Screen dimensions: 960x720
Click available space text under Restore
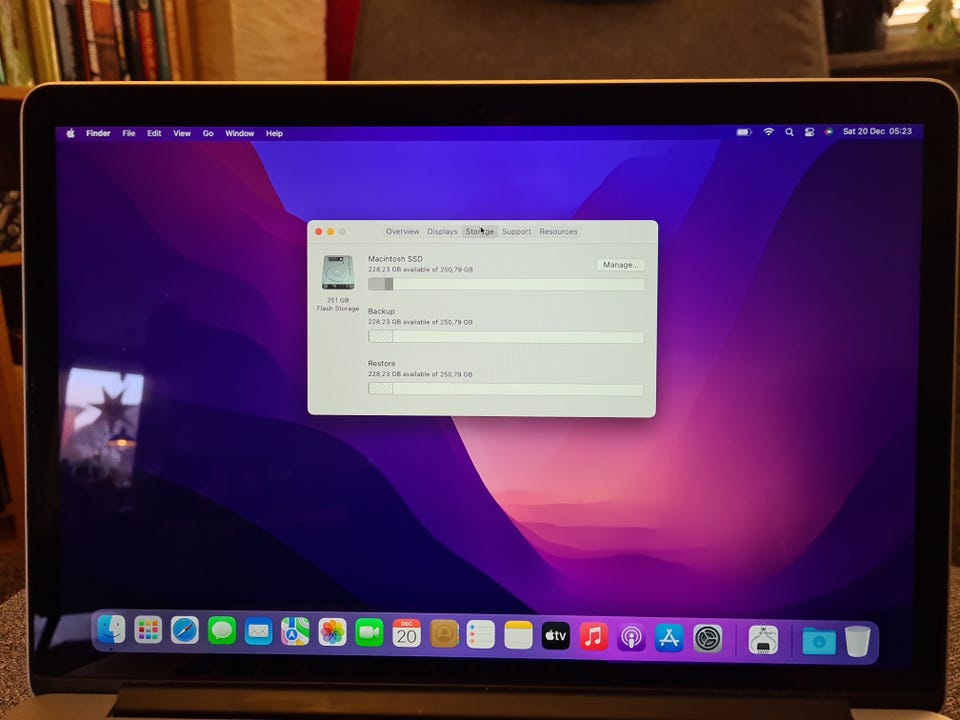click(420, 374)
